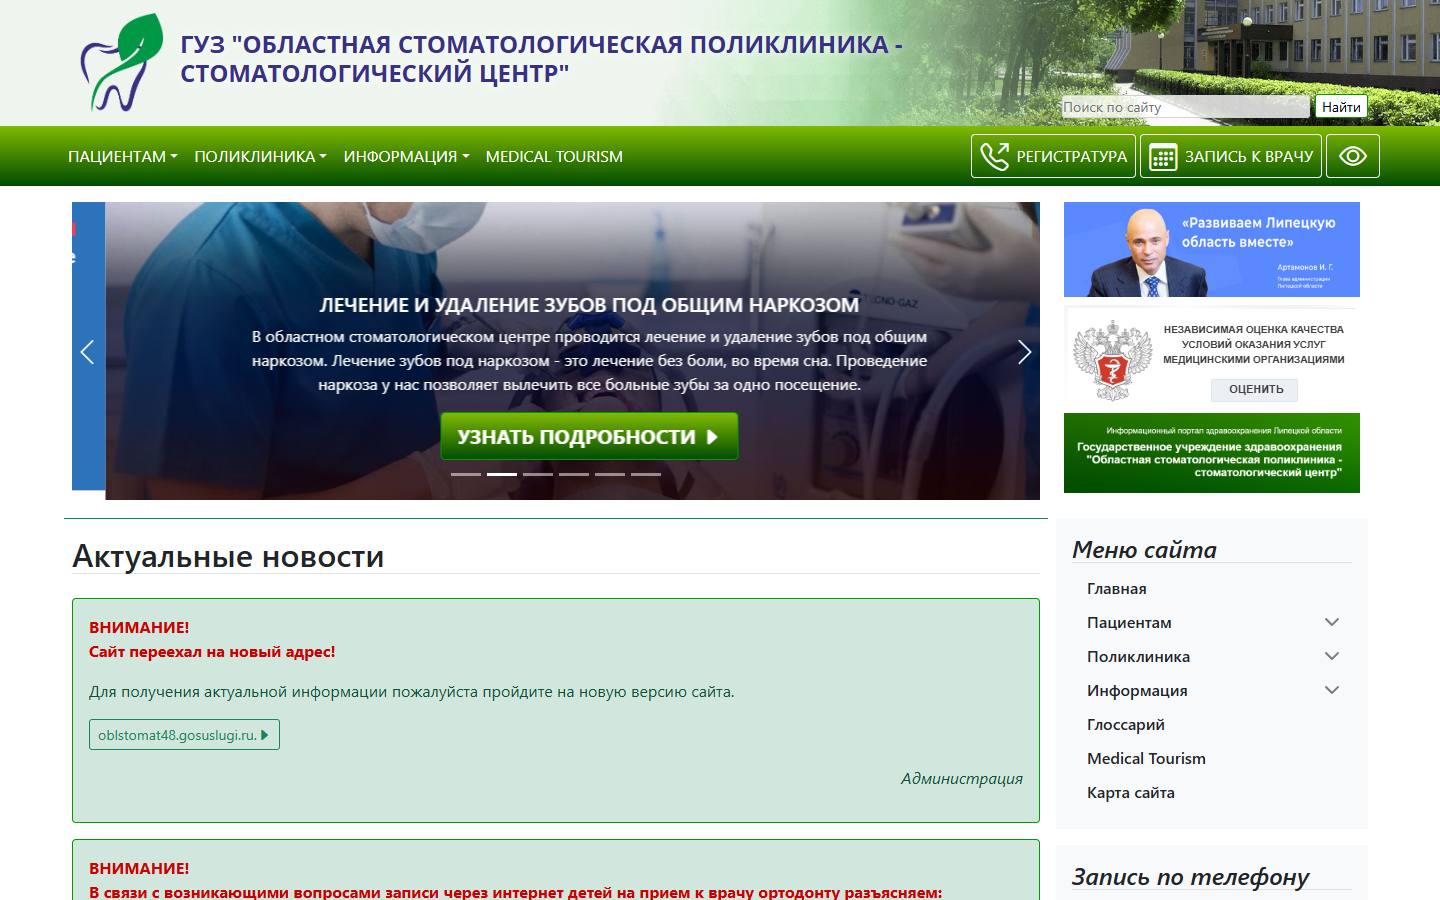The width and height of the screenshot is (1440, 900).
Task: Advance to the next carousel slide
Action: pos(1024,352)
